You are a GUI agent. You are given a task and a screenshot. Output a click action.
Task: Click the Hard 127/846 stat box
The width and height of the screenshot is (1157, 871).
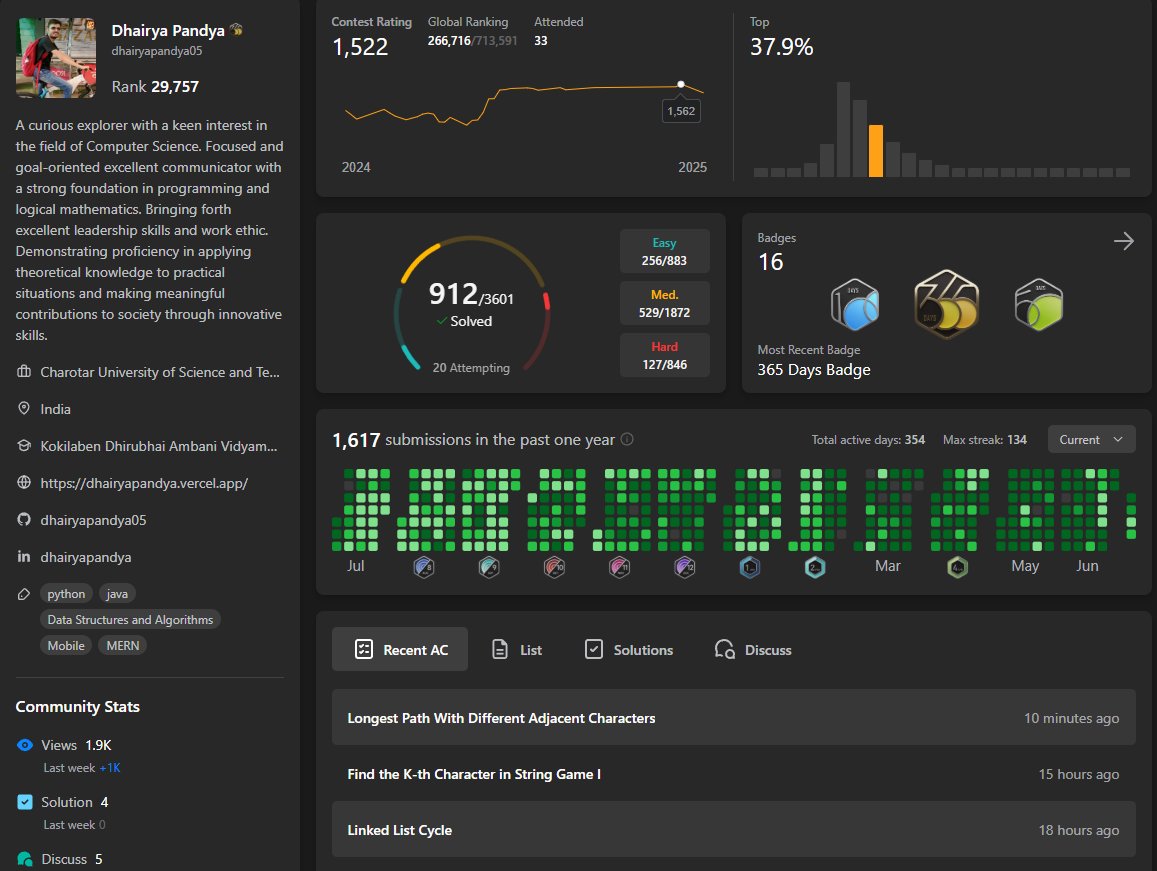(x=664, y=355)
